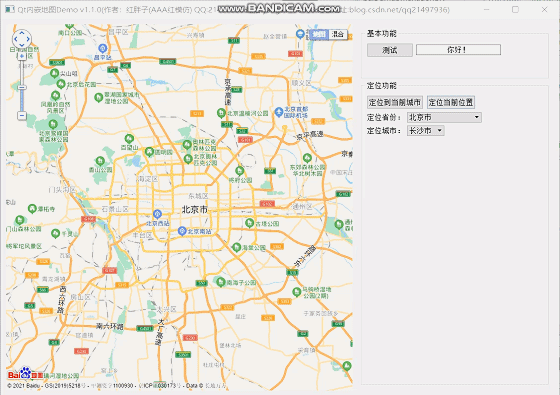Viewport: 560px width, 395px height.
Task: Click the 昌平站 station marker
Action: click(102, 48)
